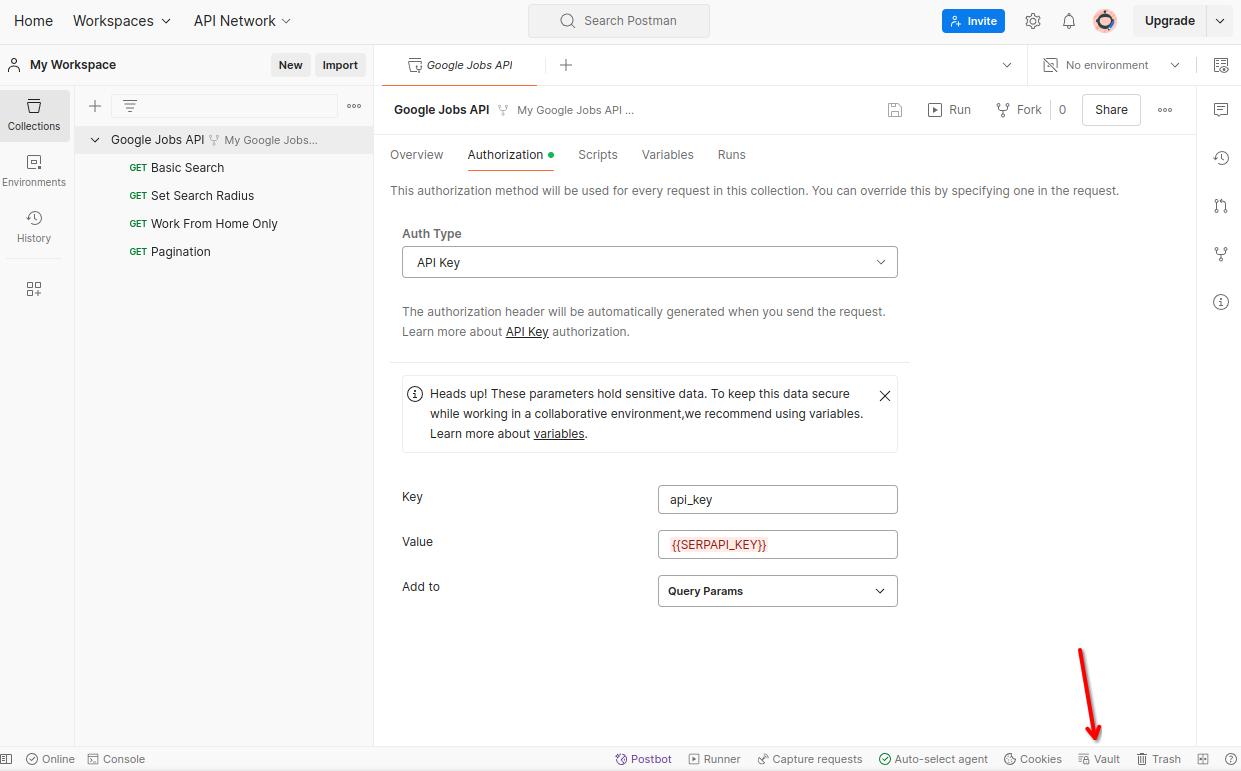The width and height of the screenshot is (1241, 771).
Task: Open Cookies in the status bar
Action: coord(1032,759)
